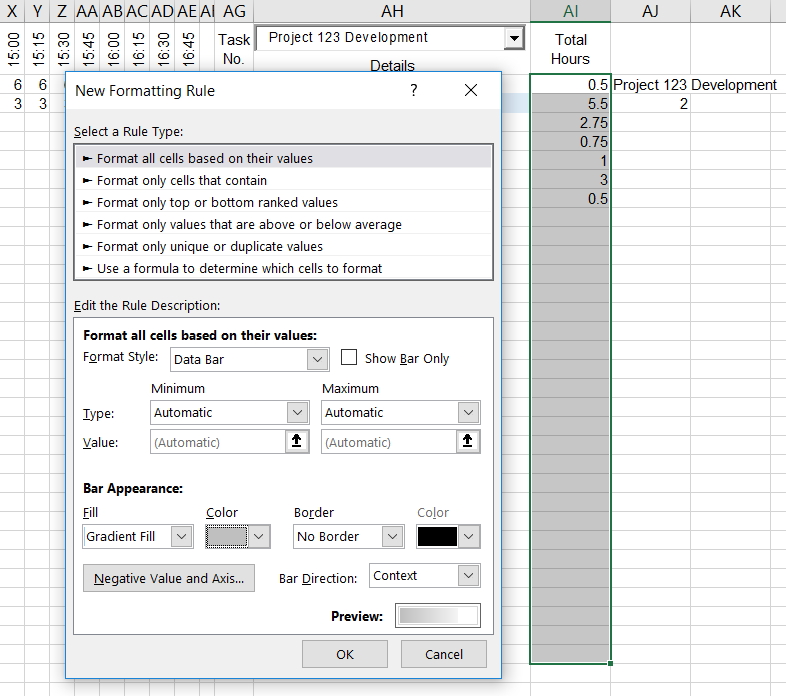Select column AH header
786x696 pixels.
tap(392, 11)
